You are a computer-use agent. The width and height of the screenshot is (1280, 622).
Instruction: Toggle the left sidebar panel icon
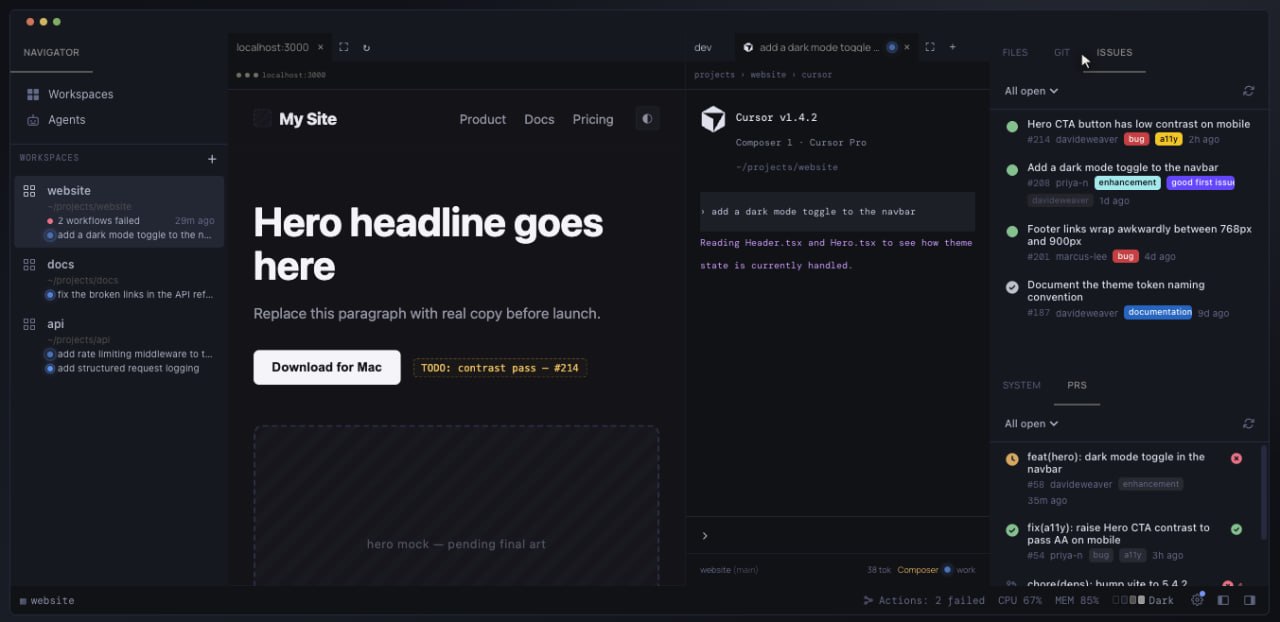[1223, 600]
